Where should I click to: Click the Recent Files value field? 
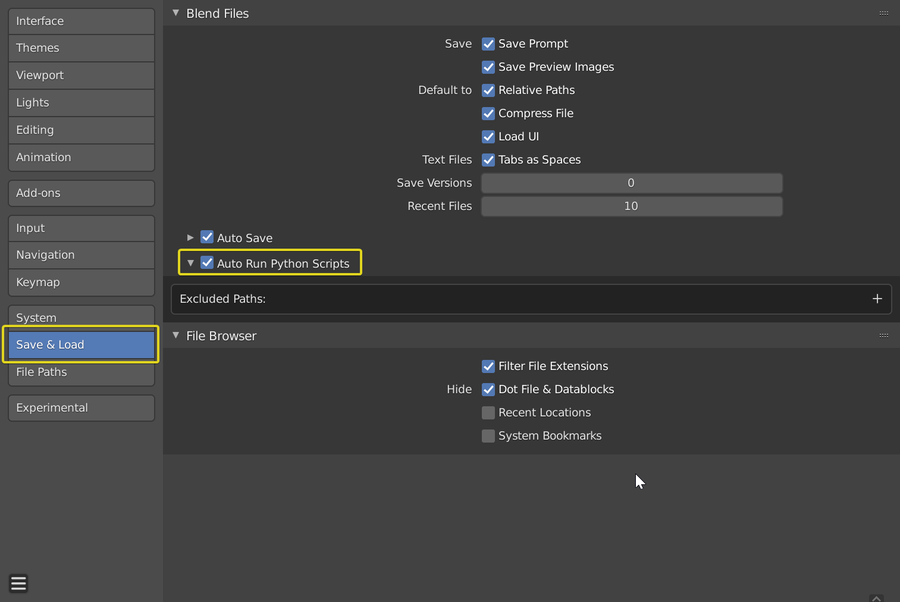coord(631,206)
